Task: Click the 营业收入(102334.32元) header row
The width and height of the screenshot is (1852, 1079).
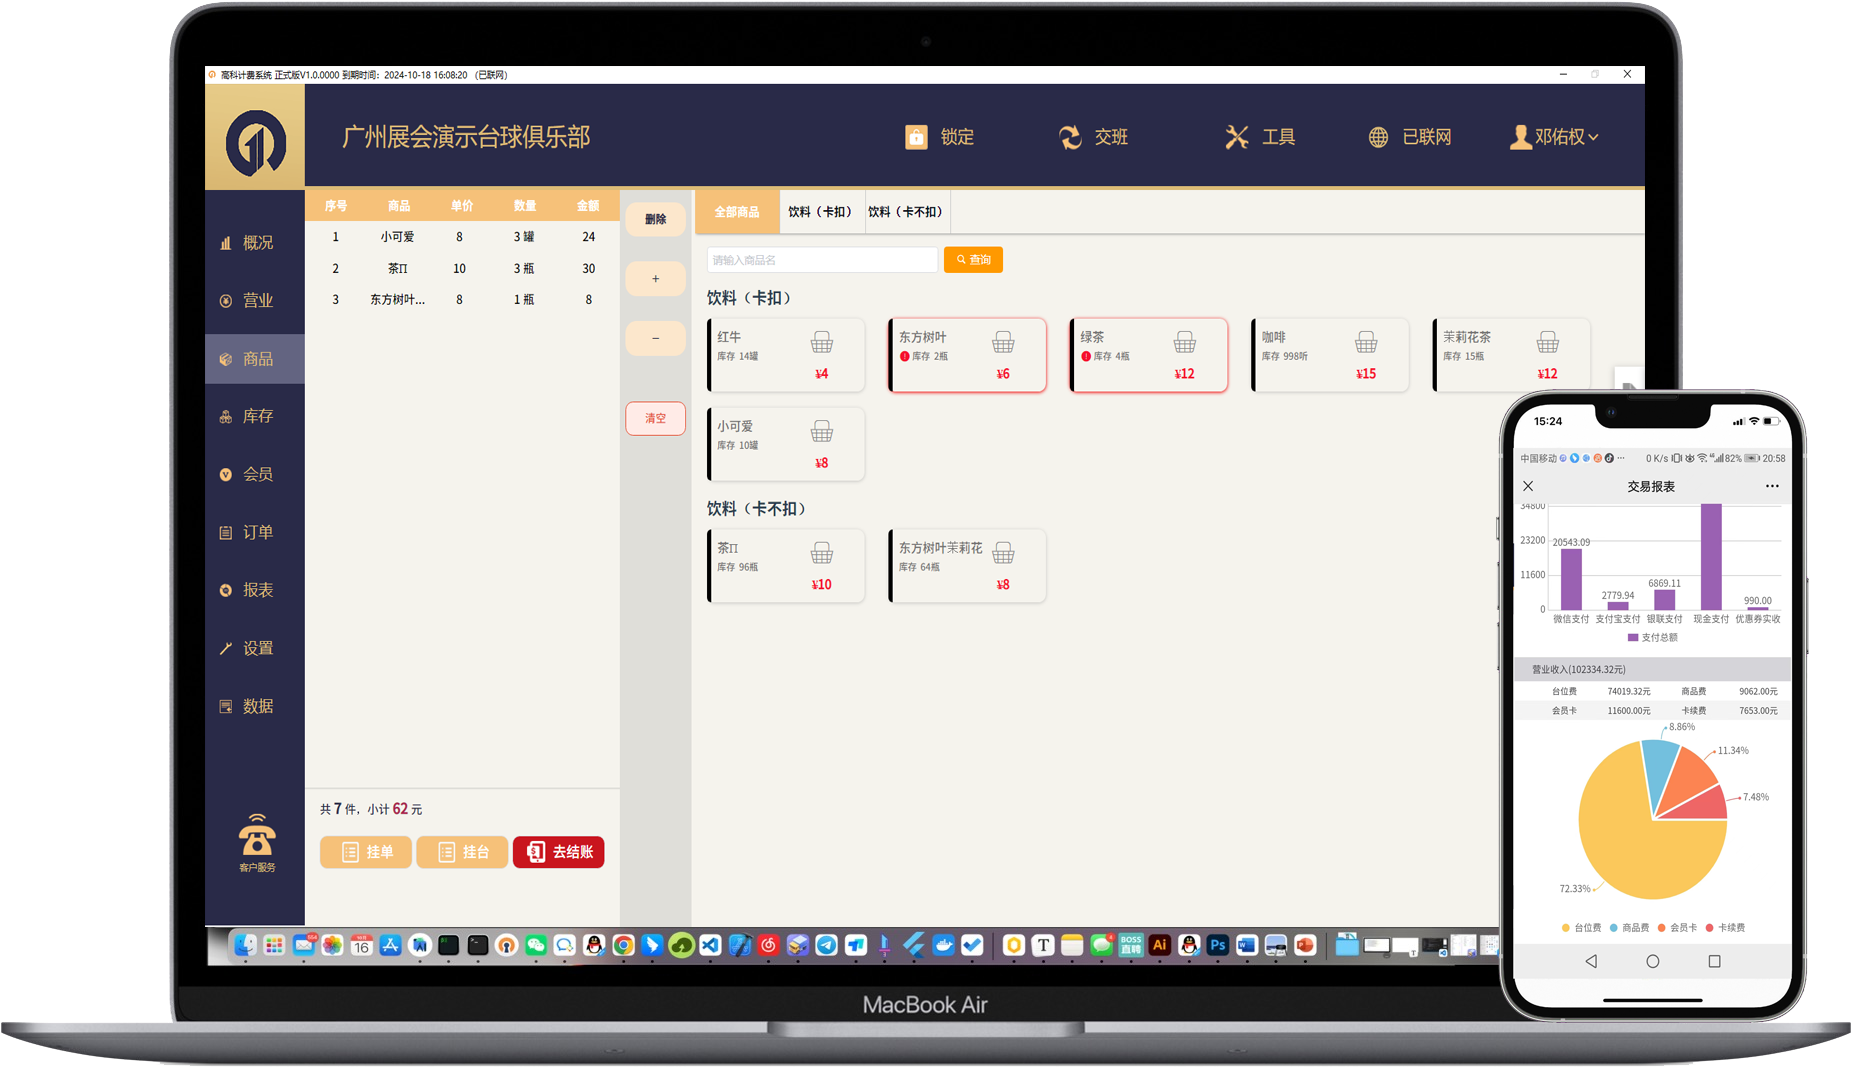Action: pyautogui.click(x=1653, y=670)
